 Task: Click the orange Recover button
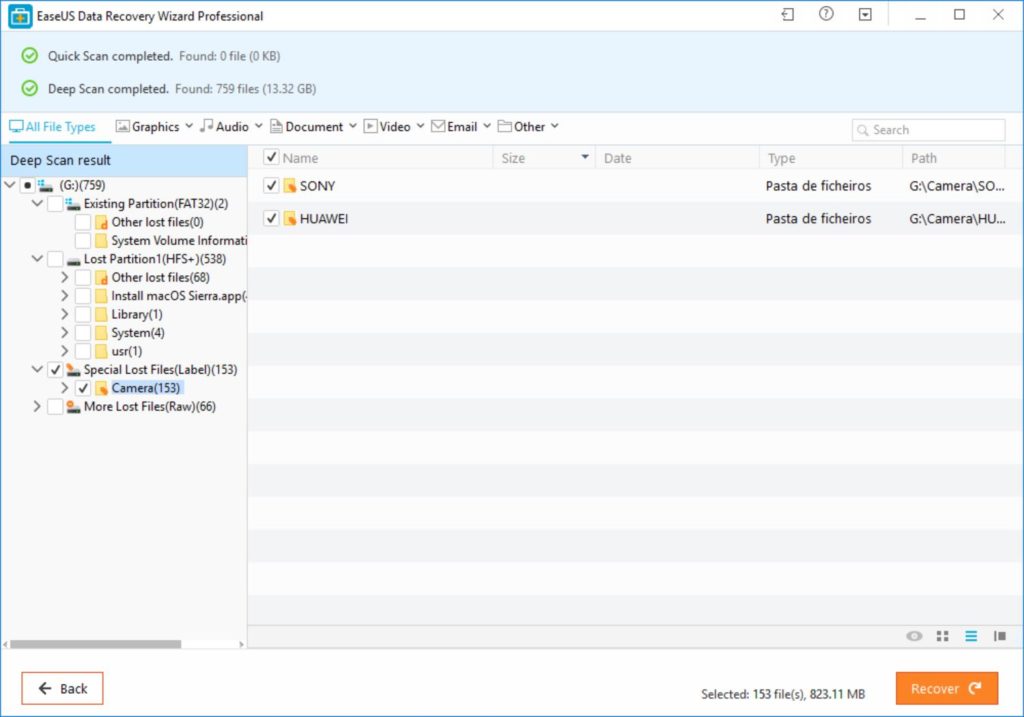(946, 688)
